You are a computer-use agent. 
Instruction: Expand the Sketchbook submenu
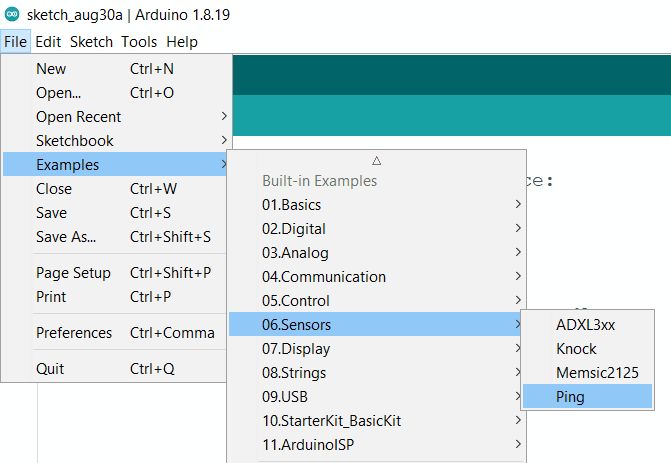[75, 141]
